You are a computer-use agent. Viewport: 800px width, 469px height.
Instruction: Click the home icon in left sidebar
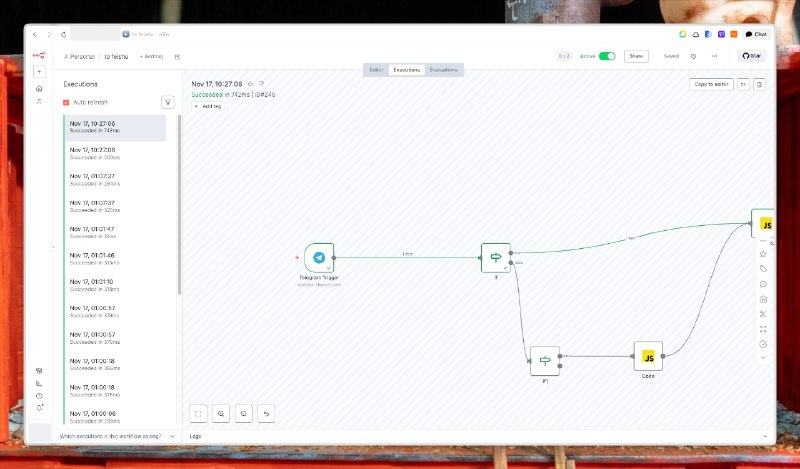[39, 88]
